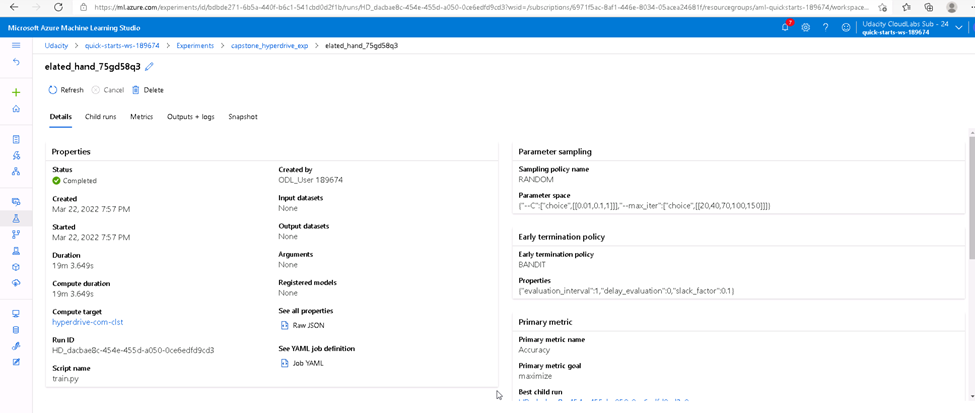Image resolution: width=975 pixels, height=413 pixels.
Task: Click the Accuracy primary metric name
Action: tap(534, 350)
